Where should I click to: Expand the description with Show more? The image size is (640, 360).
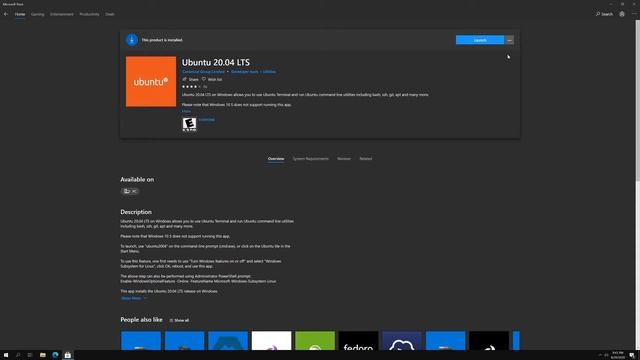(133, 298)
